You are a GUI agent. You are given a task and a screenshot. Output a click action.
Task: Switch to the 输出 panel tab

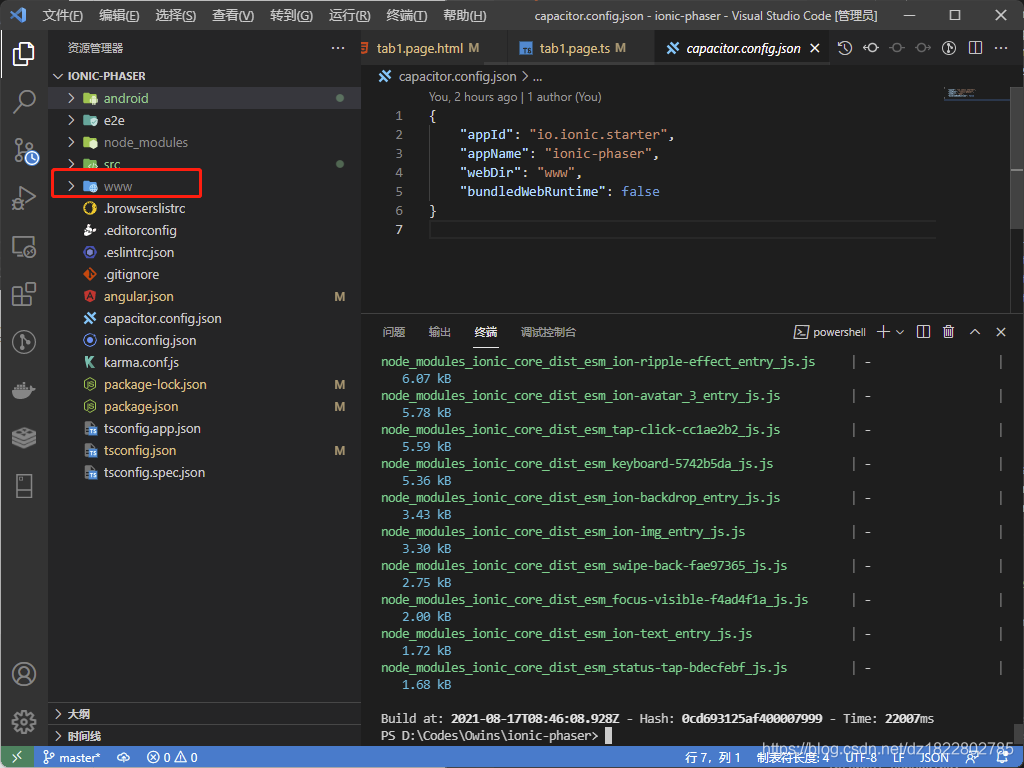[440, 332]
